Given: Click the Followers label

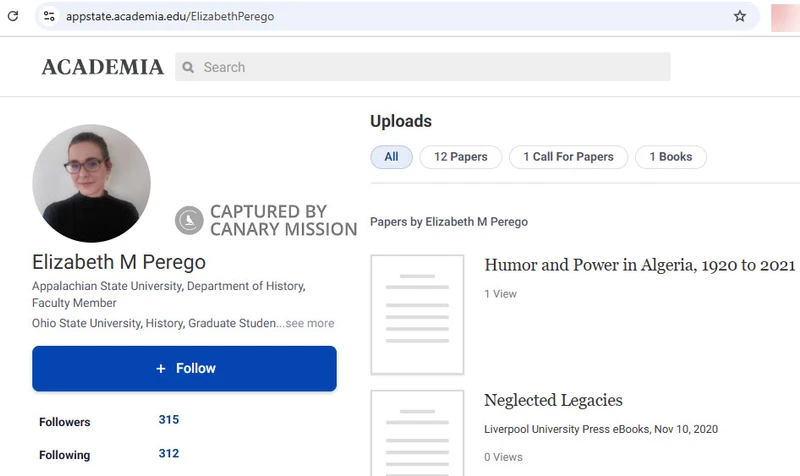Looking at the screenshot, I should coord(65,422).
